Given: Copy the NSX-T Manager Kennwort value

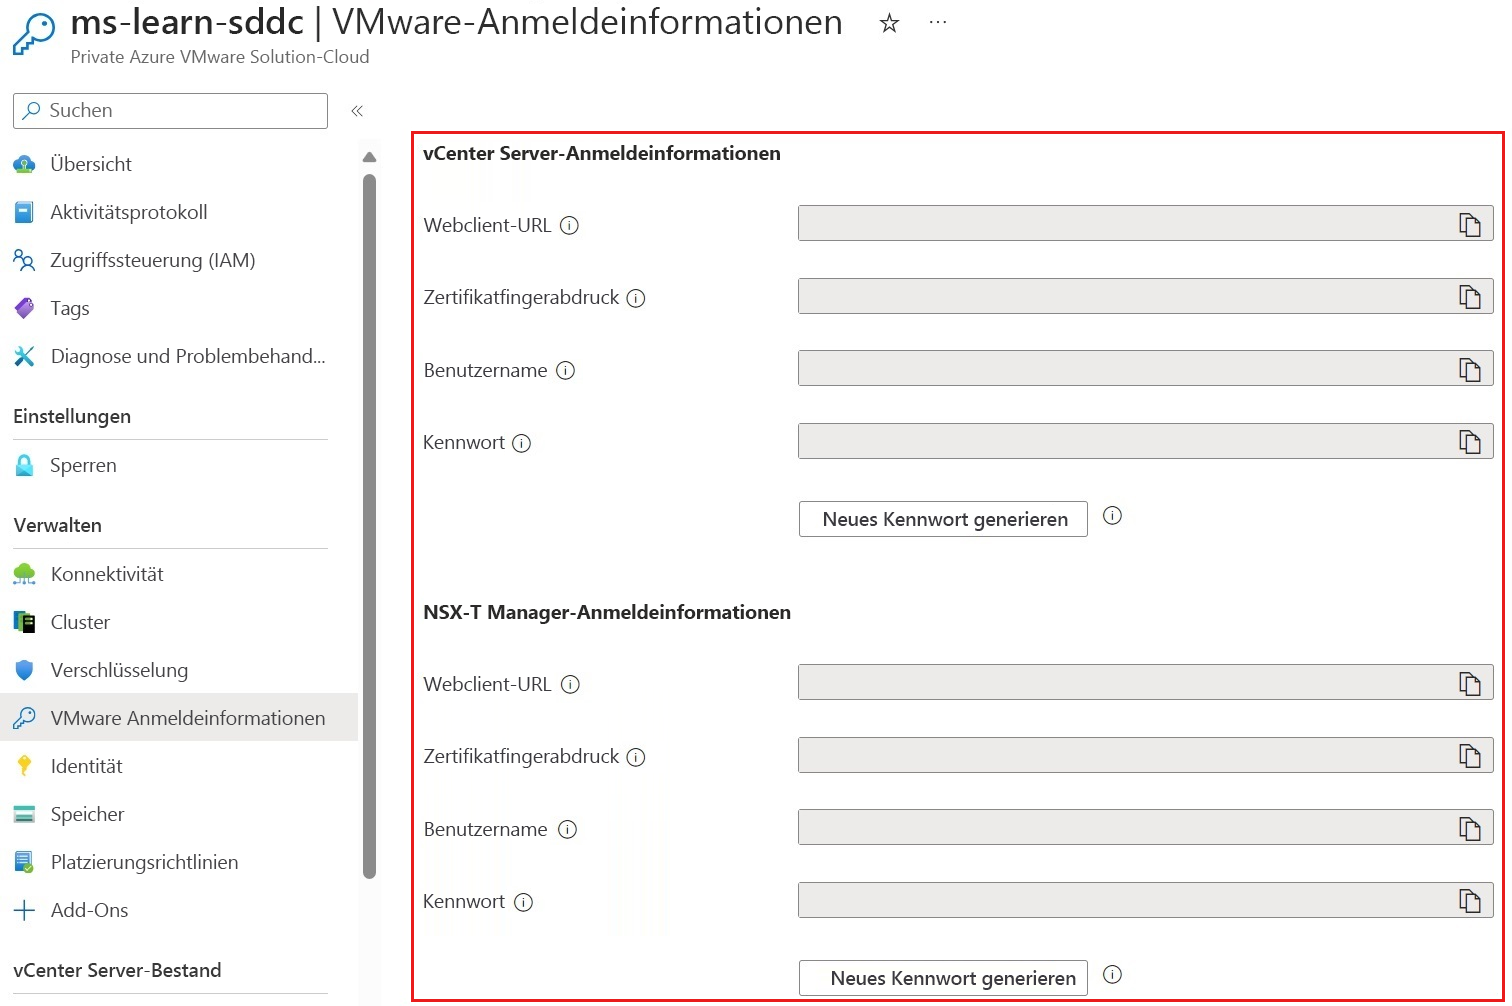Looking at the screenshot, I should point(1470,899).
